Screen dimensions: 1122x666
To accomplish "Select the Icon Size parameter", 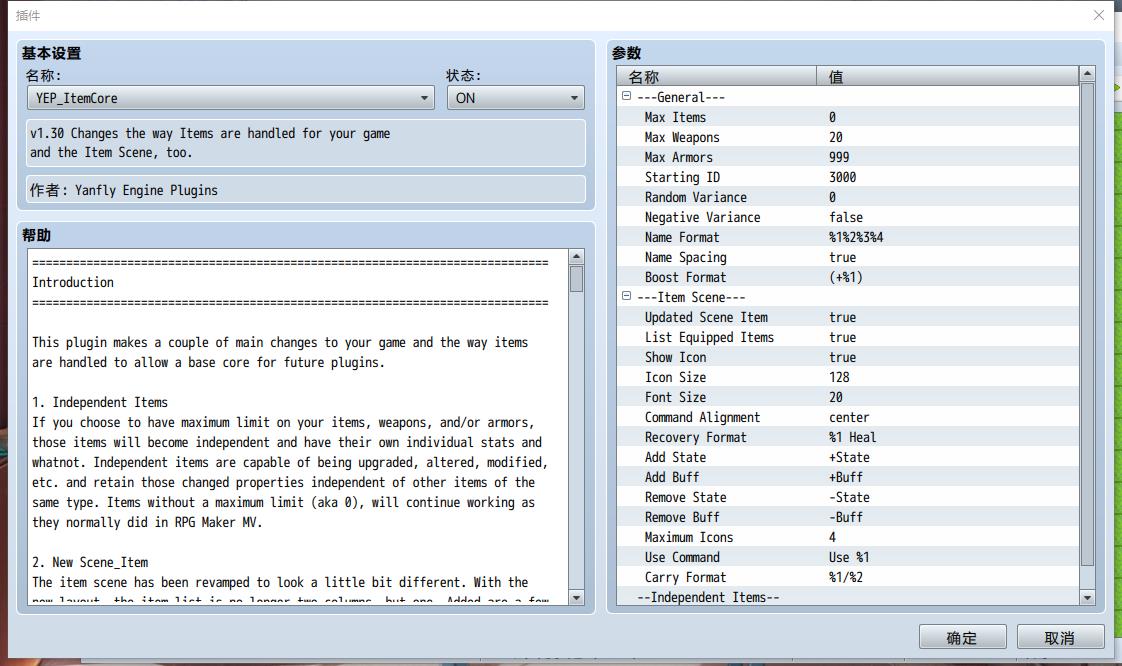I will [x=848, y=378].
